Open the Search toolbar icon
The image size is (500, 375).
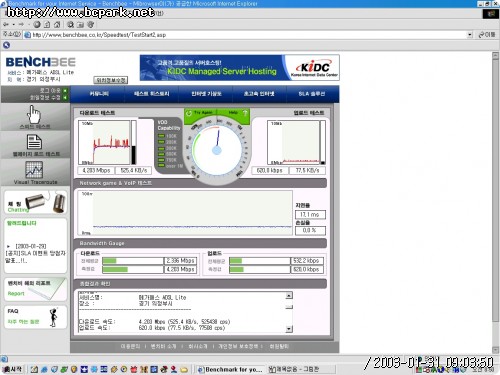70,25
